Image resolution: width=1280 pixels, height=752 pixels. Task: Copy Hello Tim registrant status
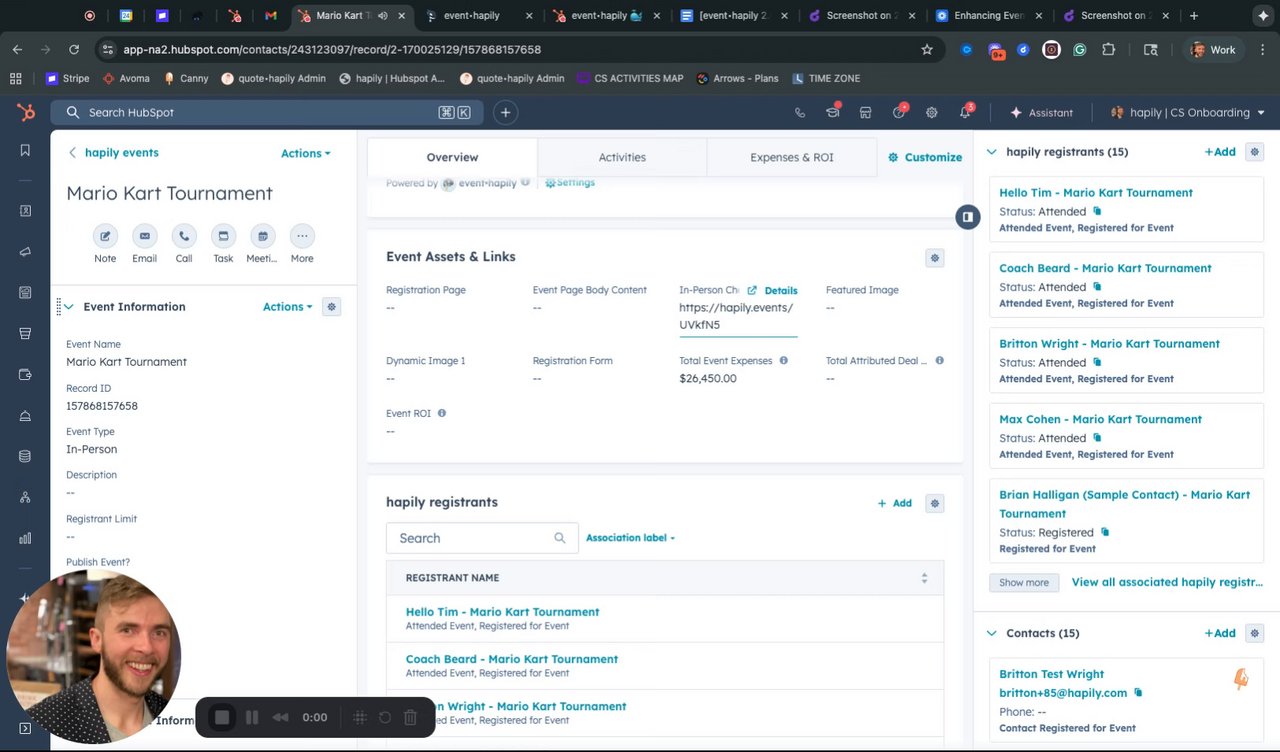(x=1097, y=212)
